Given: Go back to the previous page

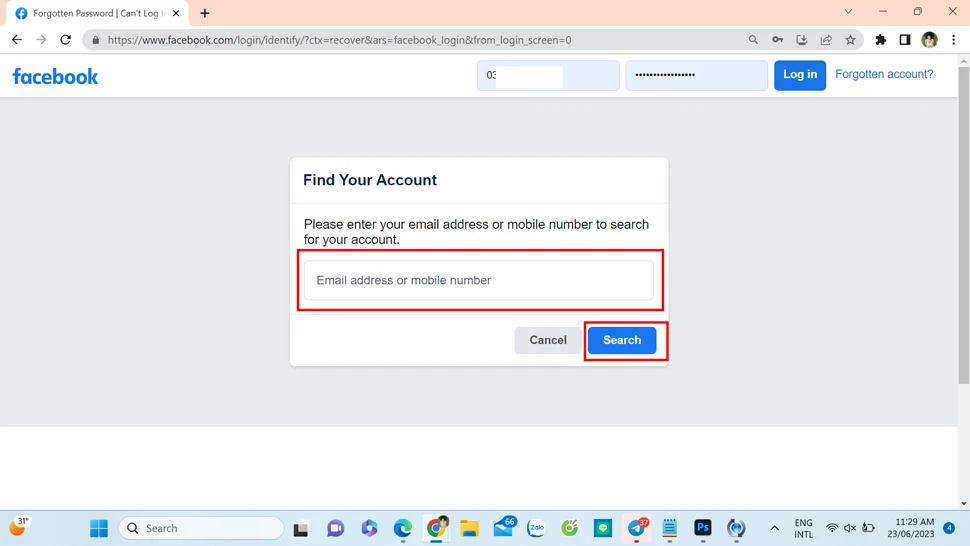Looking at the screenshot, I should click(x=17, y=40).
